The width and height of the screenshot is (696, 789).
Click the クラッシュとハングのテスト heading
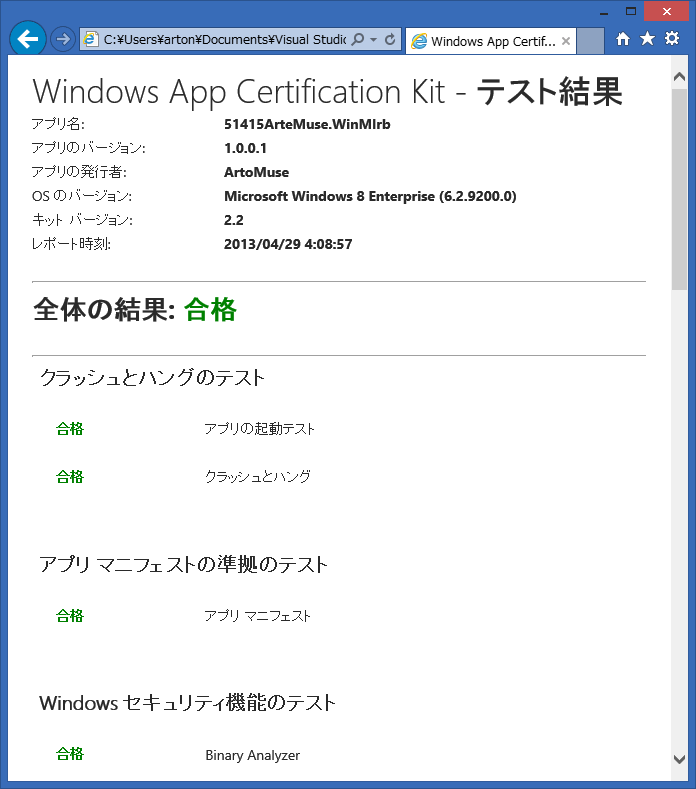[152, 378]
